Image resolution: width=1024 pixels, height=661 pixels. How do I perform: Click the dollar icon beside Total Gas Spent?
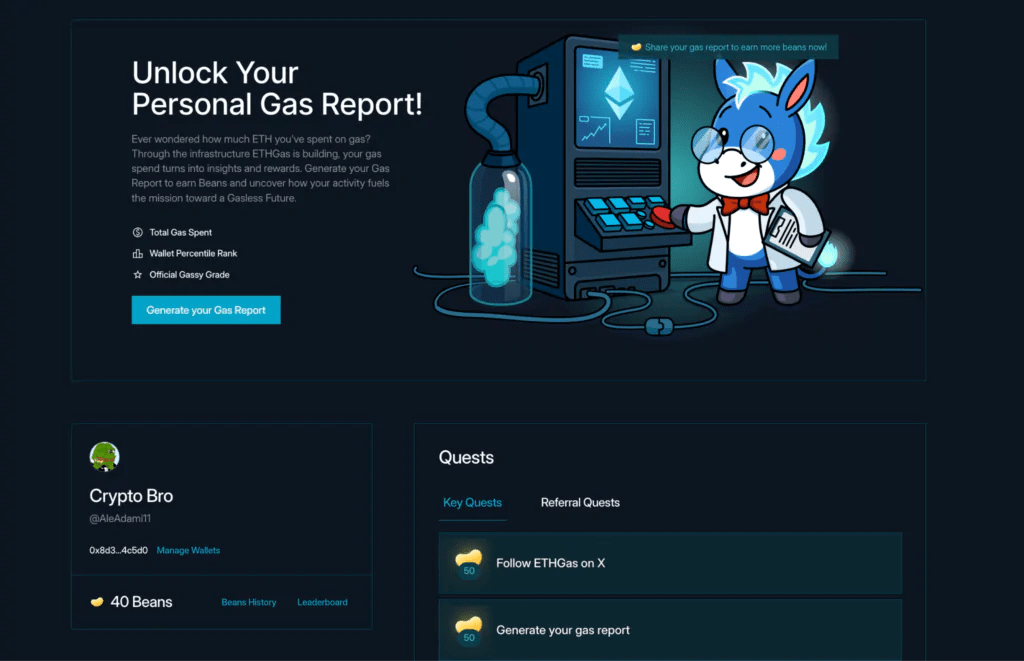point(138,233)
